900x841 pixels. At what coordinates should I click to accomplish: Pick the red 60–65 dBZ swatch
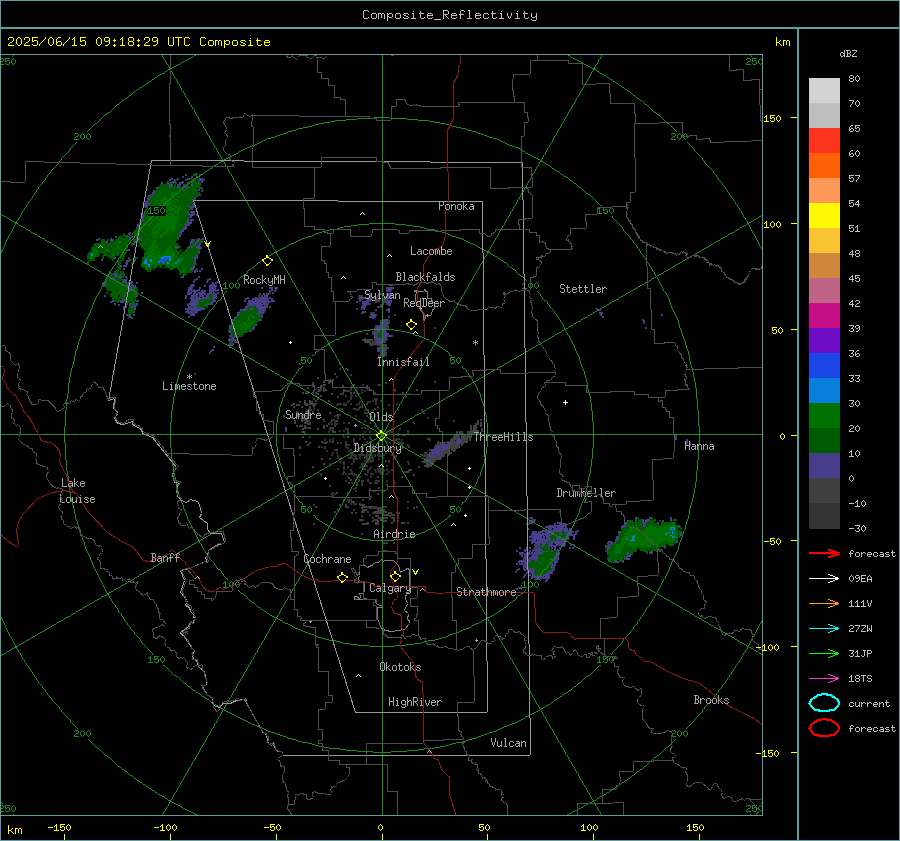click(x=824, y=141)
